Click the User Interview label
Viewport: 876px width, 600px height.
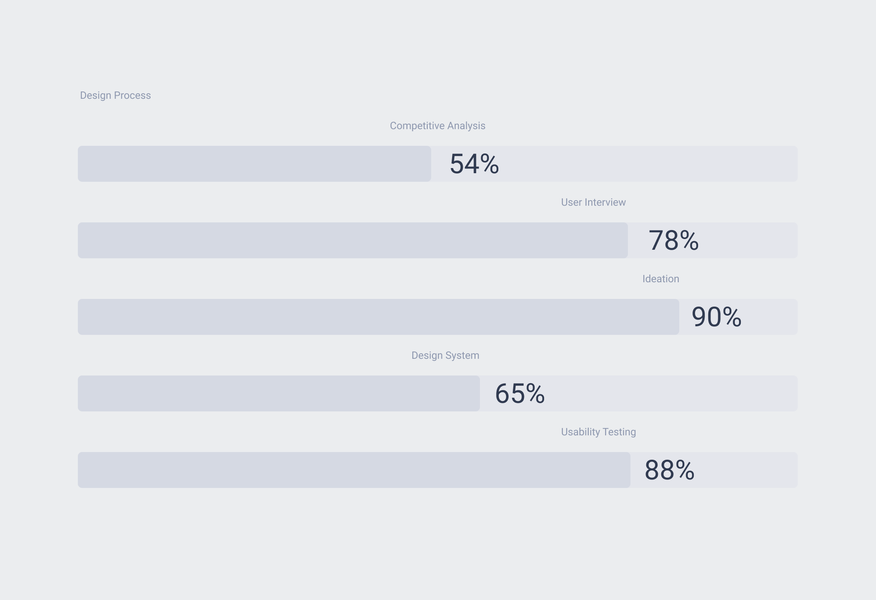pos(593,203)
